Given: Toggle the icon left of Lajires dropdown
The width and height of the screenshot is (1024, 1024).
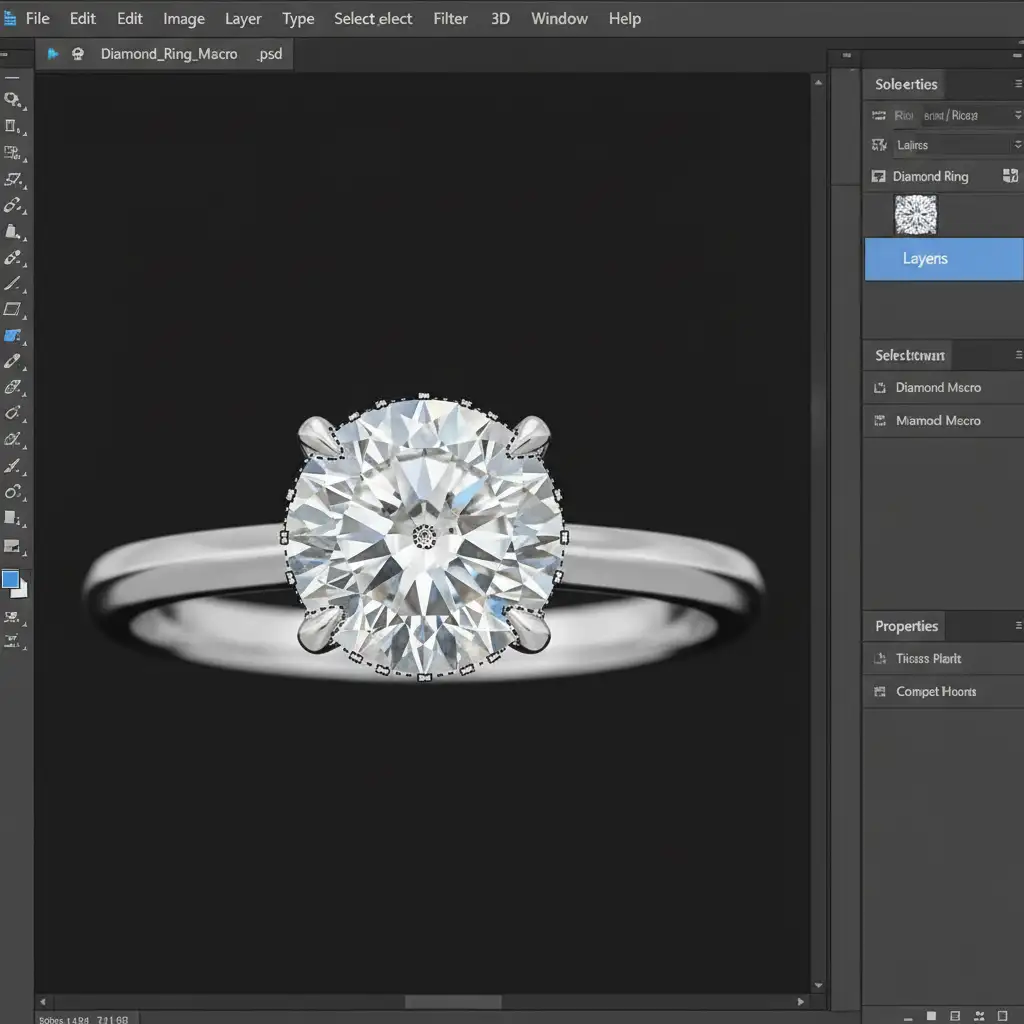Looking at the screenshot, I should click(879, 145).
